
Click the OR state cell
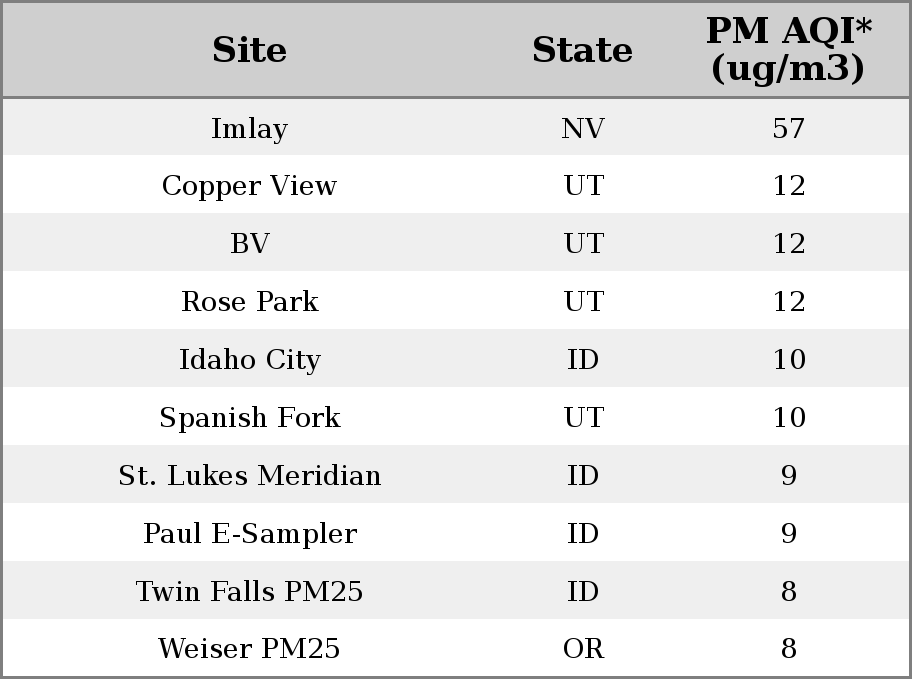pyautogui.click(x=583, y=649)
